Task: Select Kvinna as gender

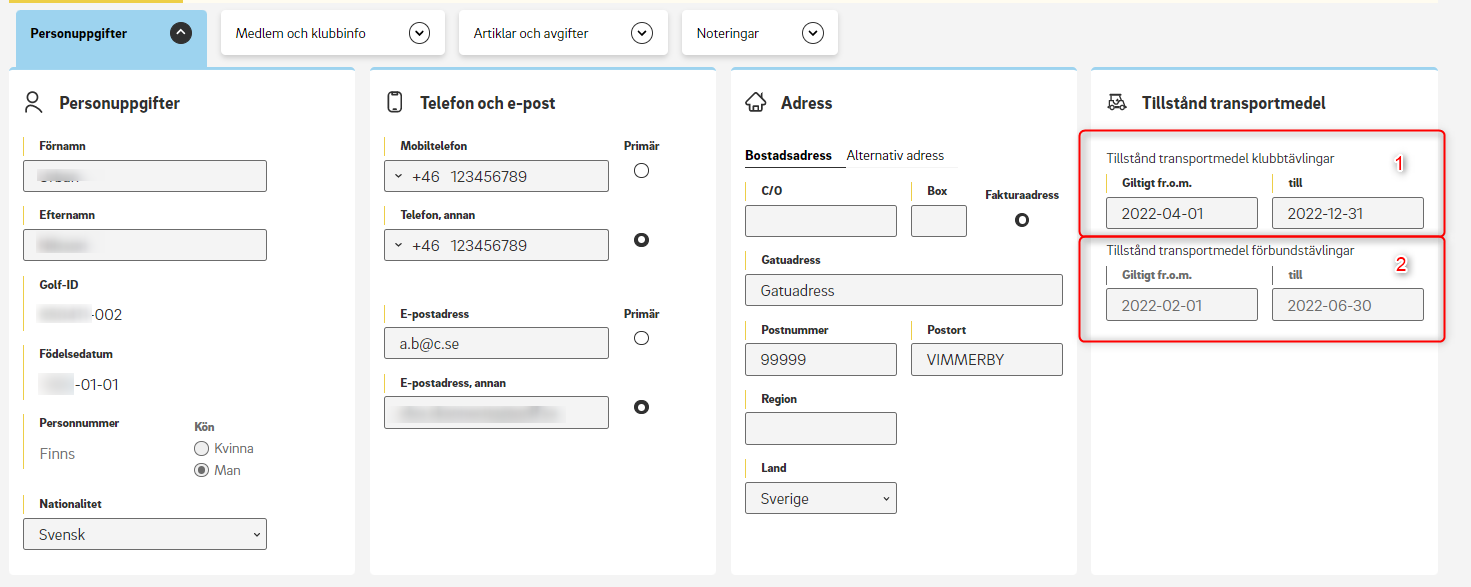Action: point(202,449)
